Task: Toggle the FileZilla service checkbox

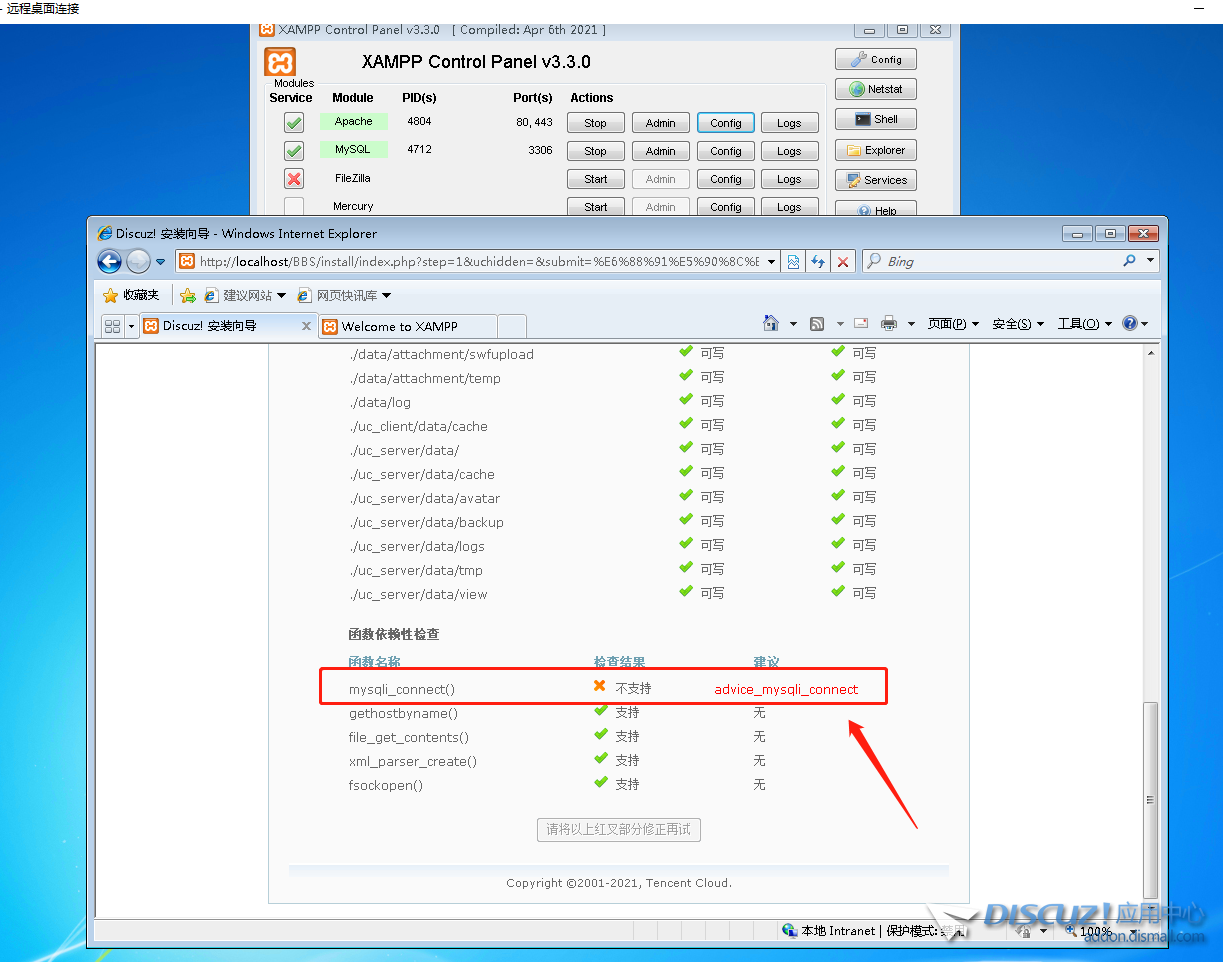Action: [293, 179]
